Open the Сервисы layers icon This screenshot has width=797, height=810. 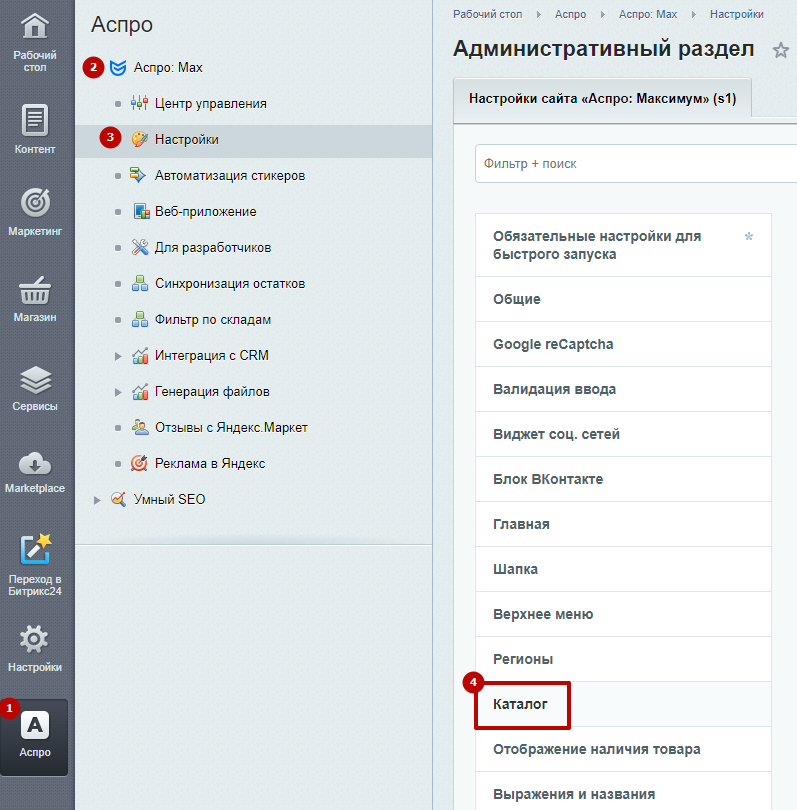pyautogui.click(x=35, y=380)
